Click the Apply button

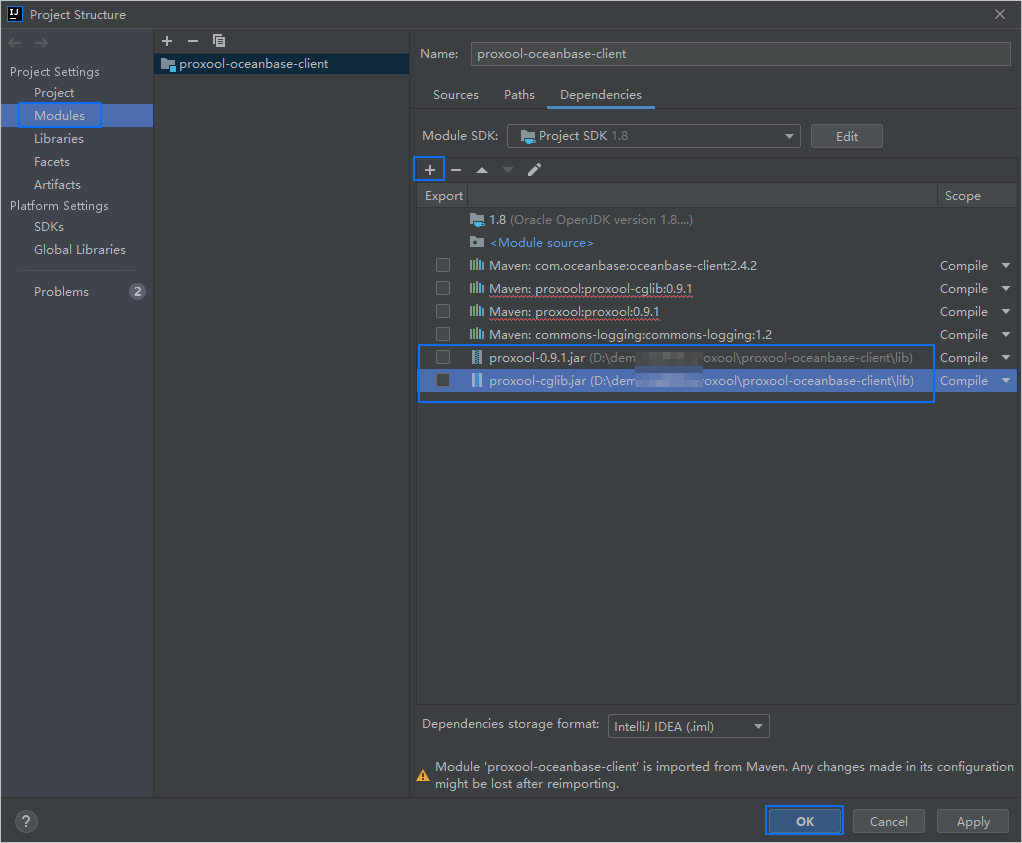(972, 822)
